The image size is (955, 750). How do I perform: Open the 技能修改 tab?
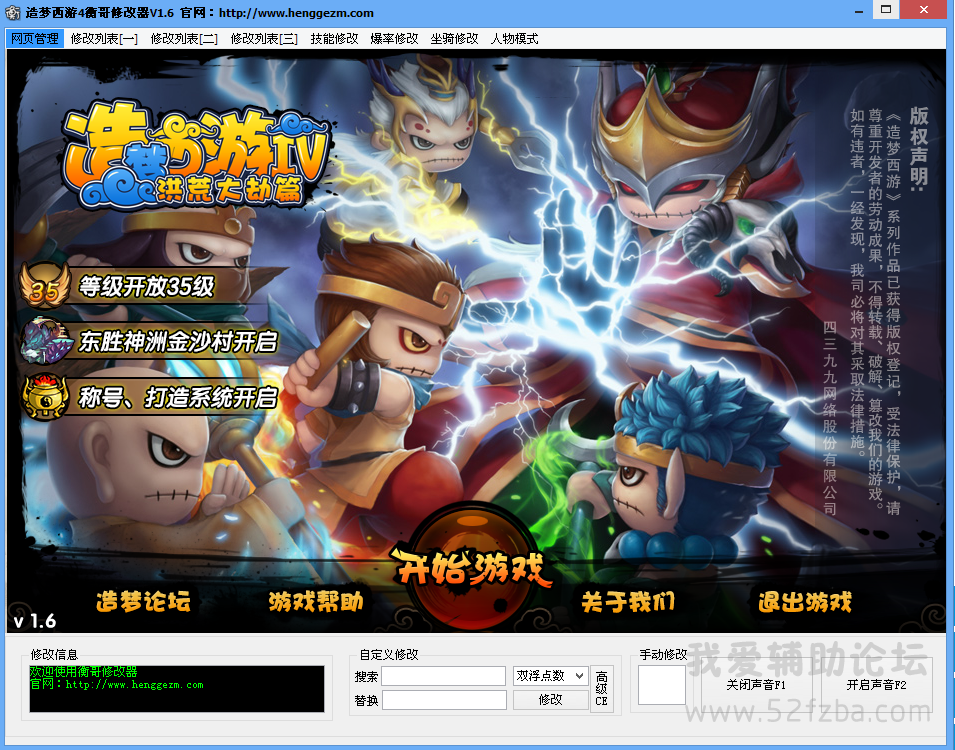[x=334, y=38]
